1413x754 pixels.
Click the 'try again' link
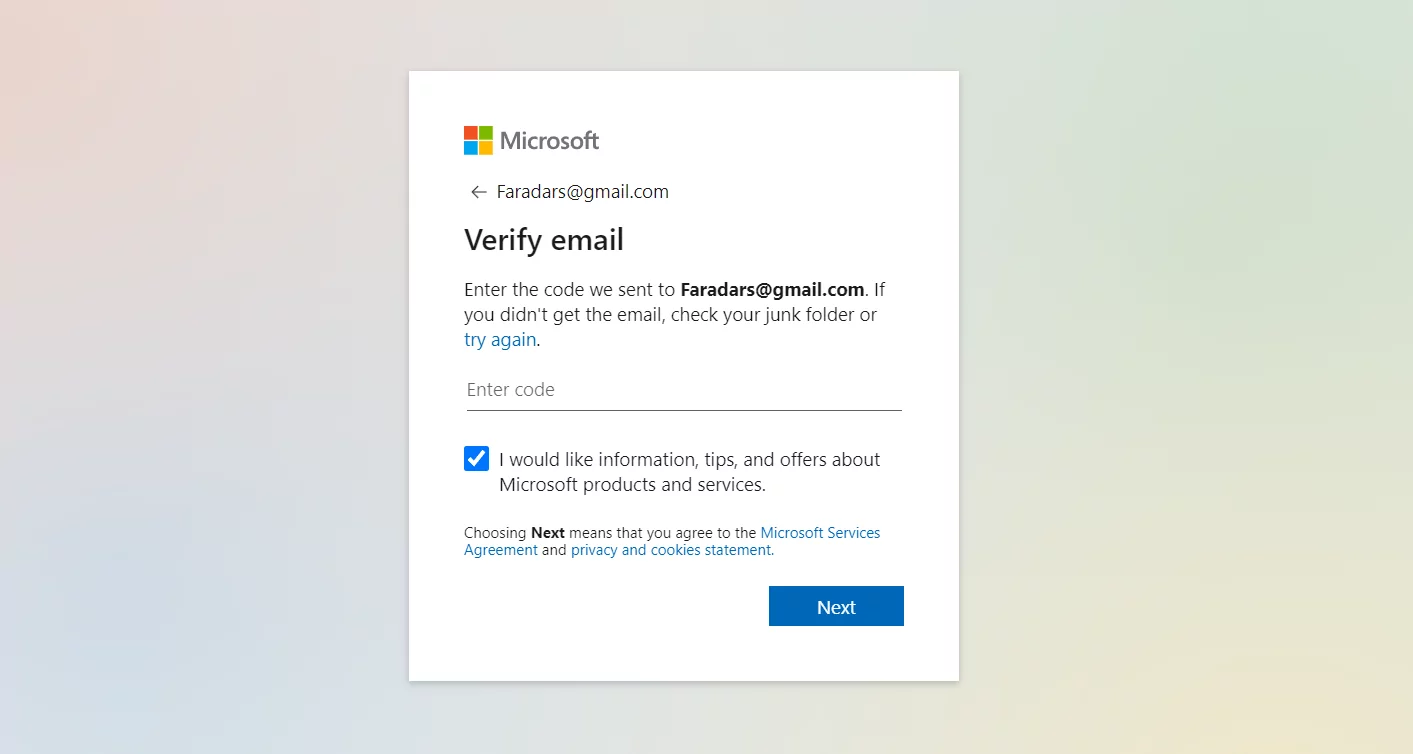(500, 340)
